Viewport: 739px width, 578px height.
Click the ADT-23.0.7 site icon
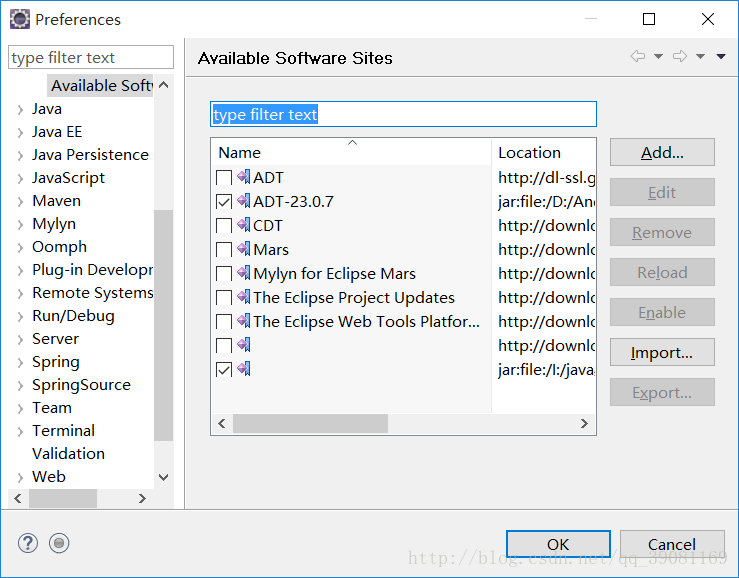click(x=244, y=201)
